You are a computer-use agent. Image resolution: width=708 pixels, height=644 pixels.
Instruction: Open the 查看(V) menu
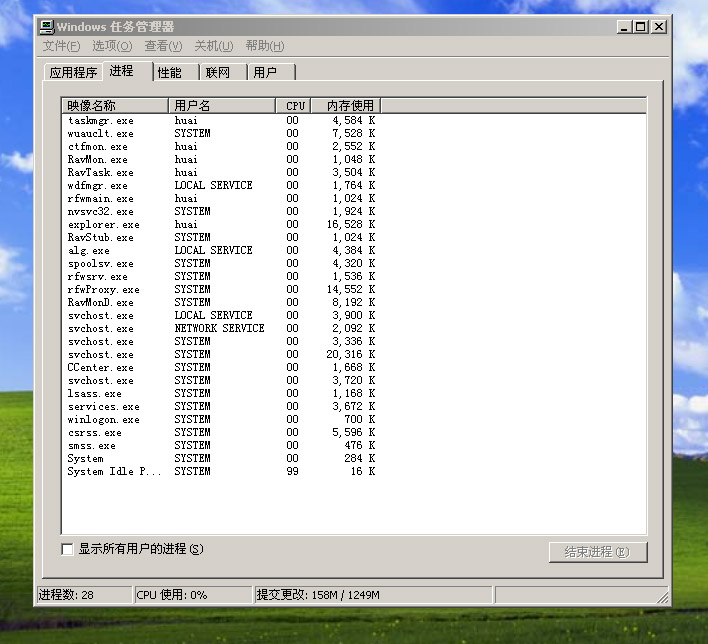pyautogui.click(x=163, y=46)
